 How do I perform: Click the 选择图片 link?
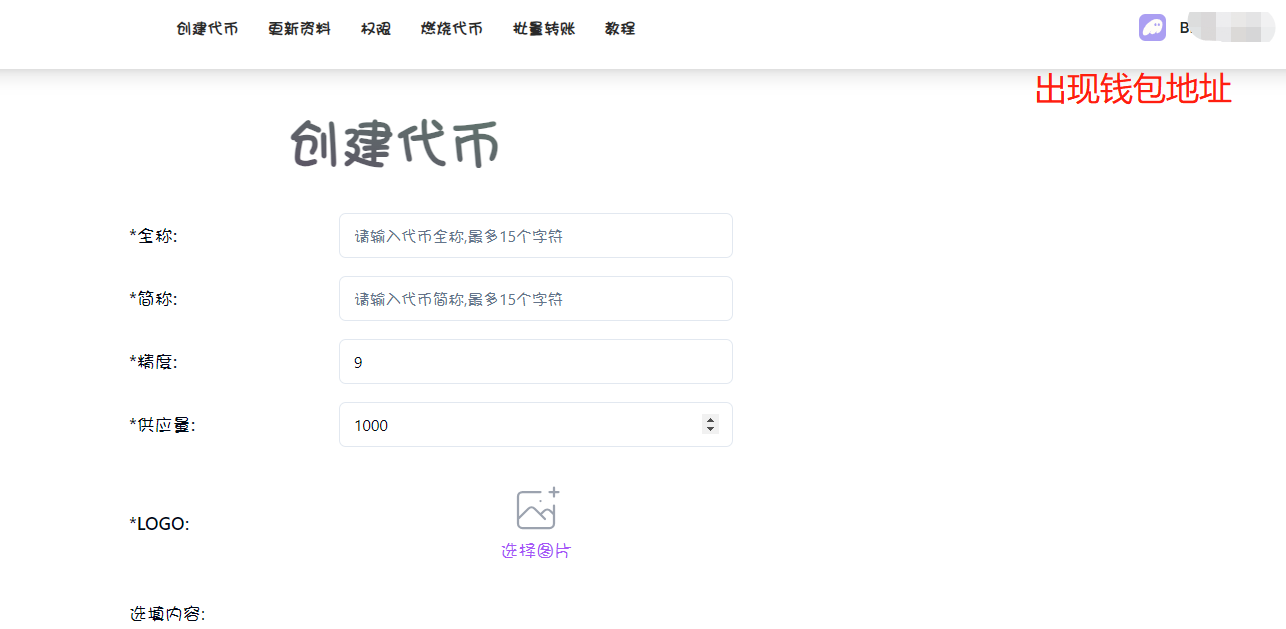[536, 551]
